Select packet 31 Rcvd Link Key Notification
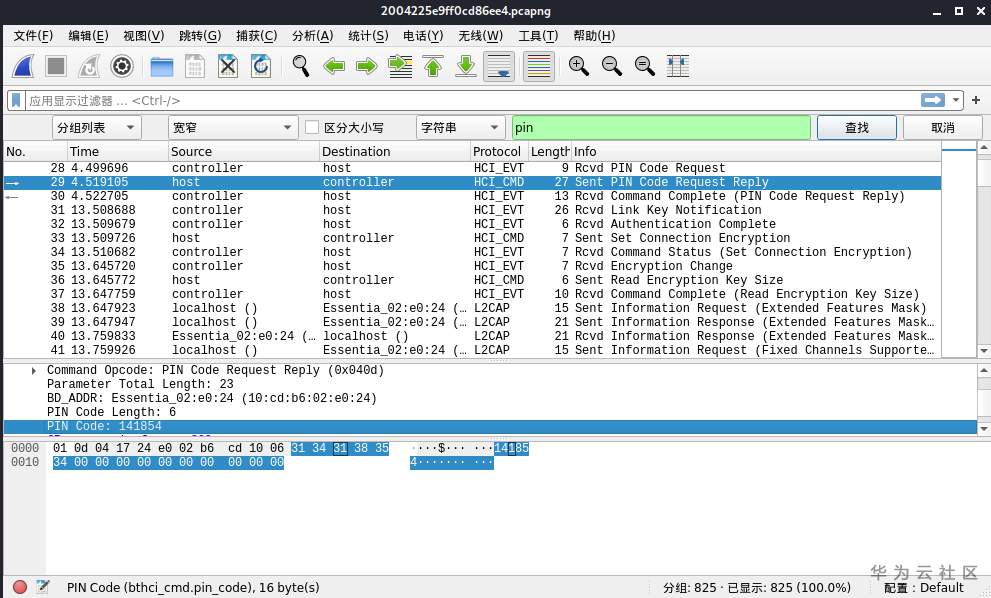 (472, 210)
